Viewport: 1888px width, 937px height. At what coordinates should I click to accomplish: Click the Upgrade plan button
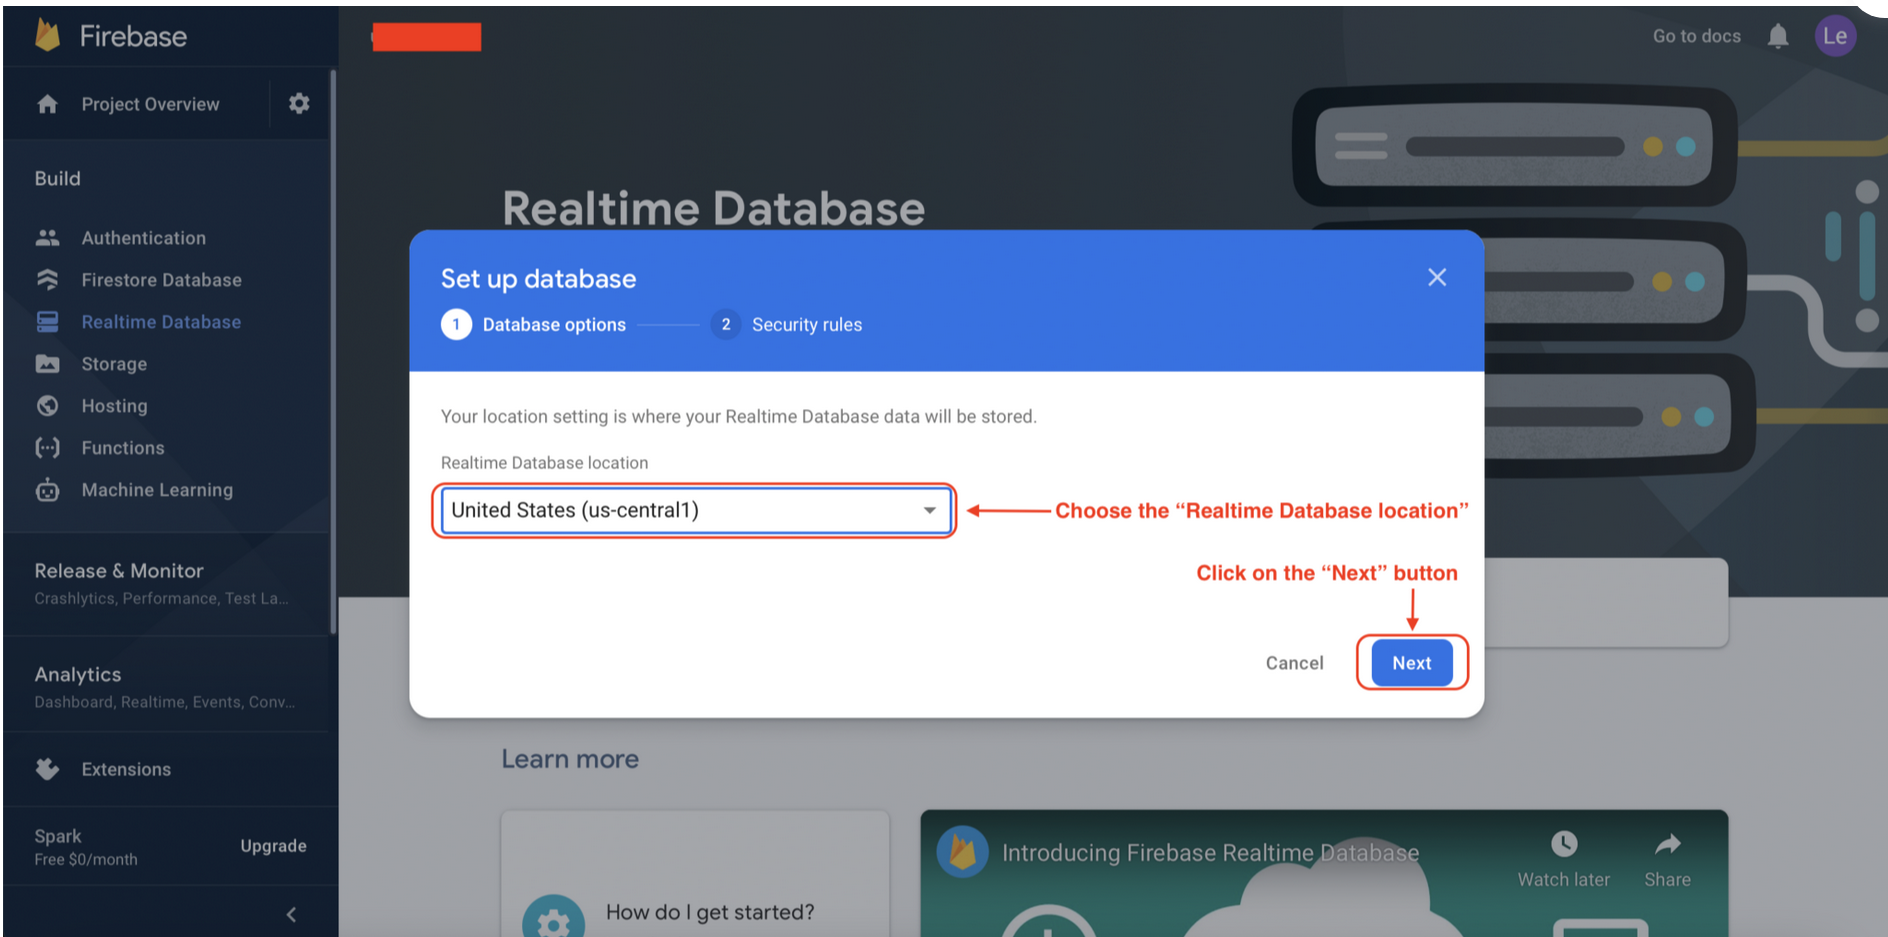pyautogui.click(x=273, y=846)
